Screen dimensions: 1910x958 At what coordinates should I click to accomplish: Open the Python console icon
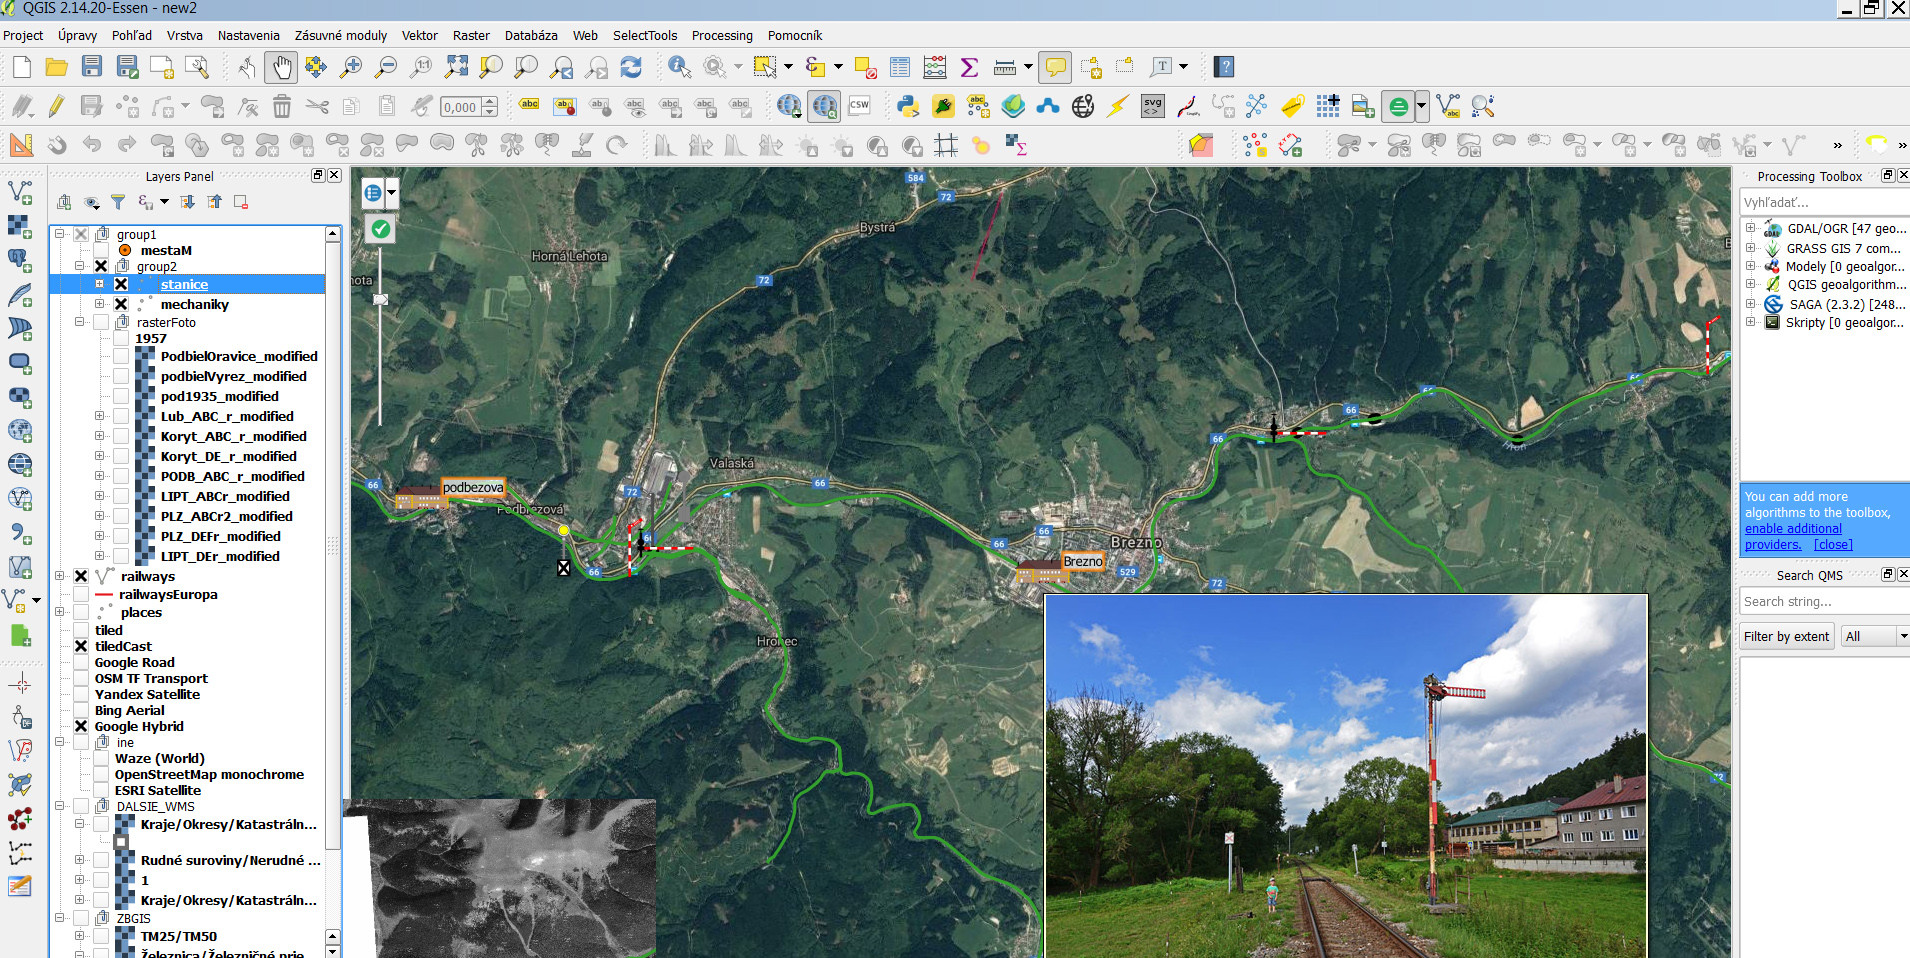click(908, 106)
